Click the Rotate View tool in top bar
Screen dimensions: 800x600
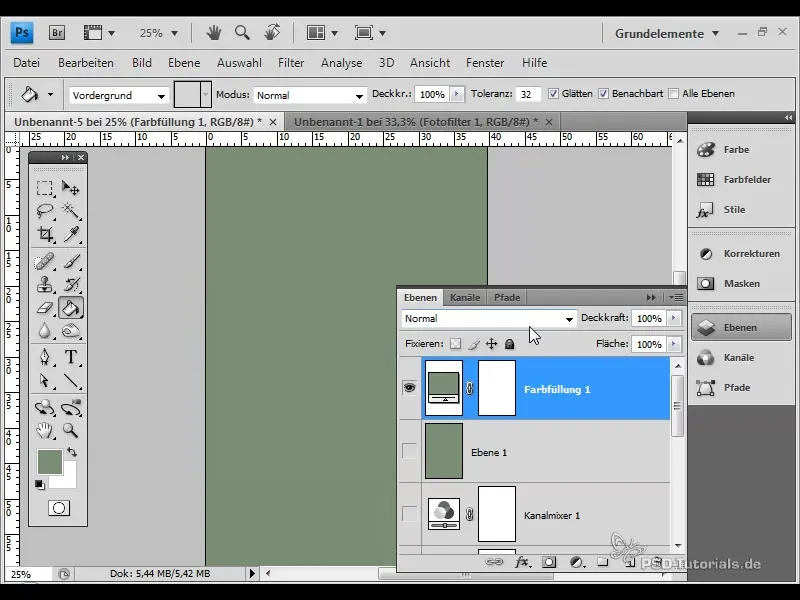pos(272,33)
